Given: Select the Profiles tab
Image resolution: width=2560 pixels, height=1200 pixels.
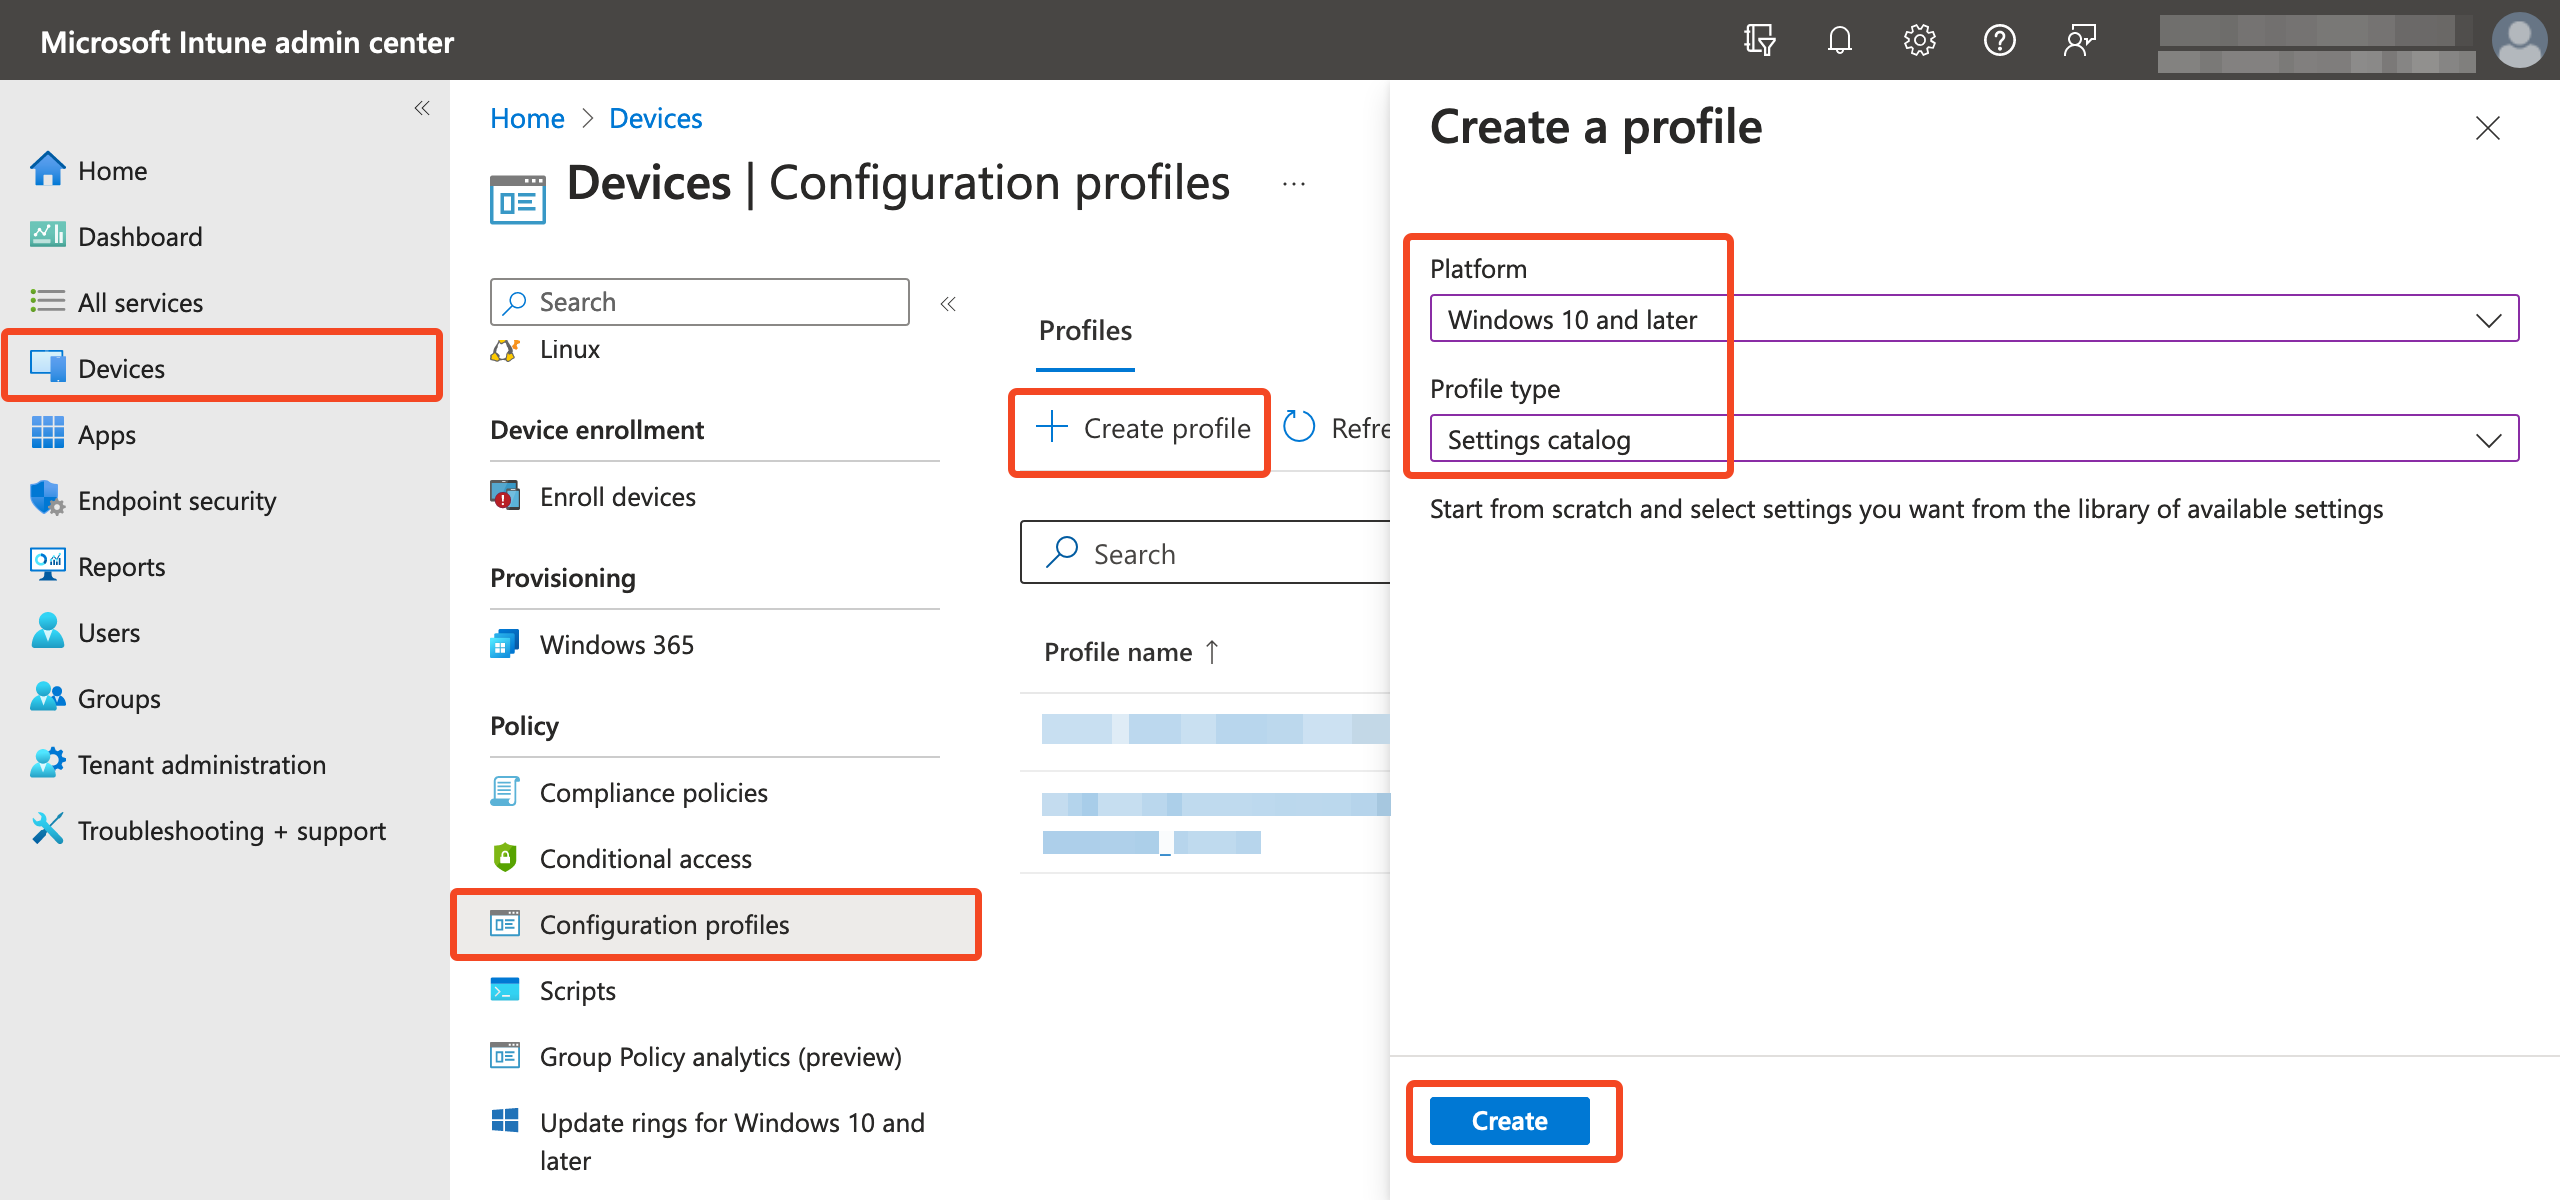Looking at the screenshot, I should [x=1085, y=331].
